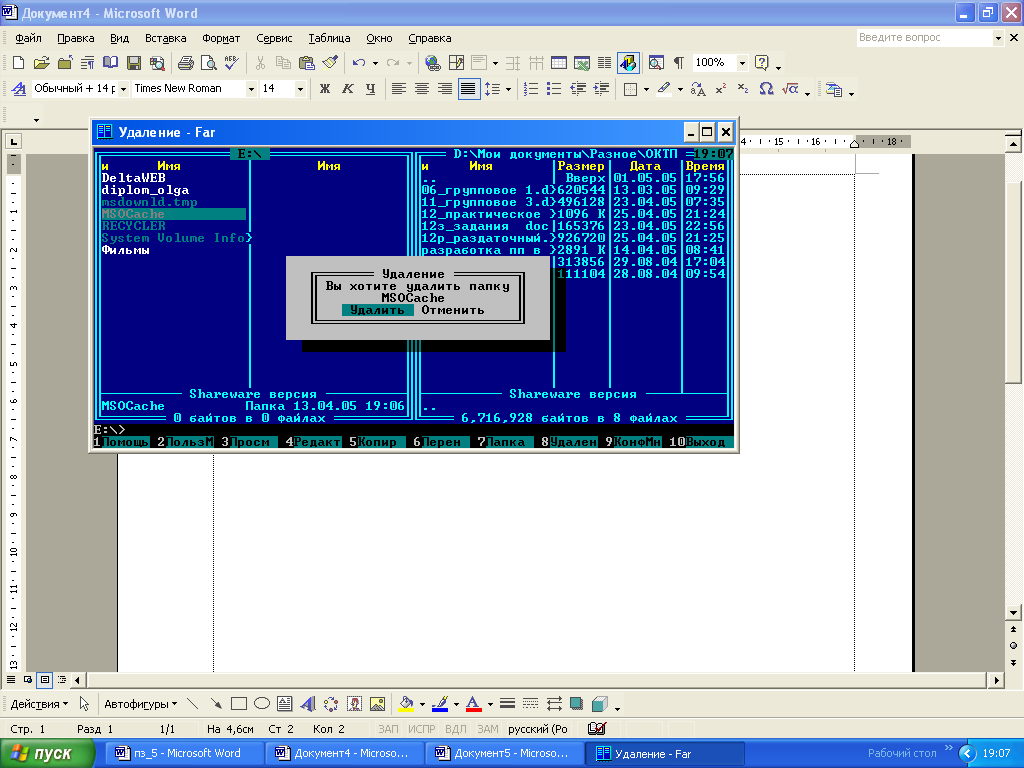1024x768 pixels.
Task: Click the Open file icon
Action: [42, 63]
